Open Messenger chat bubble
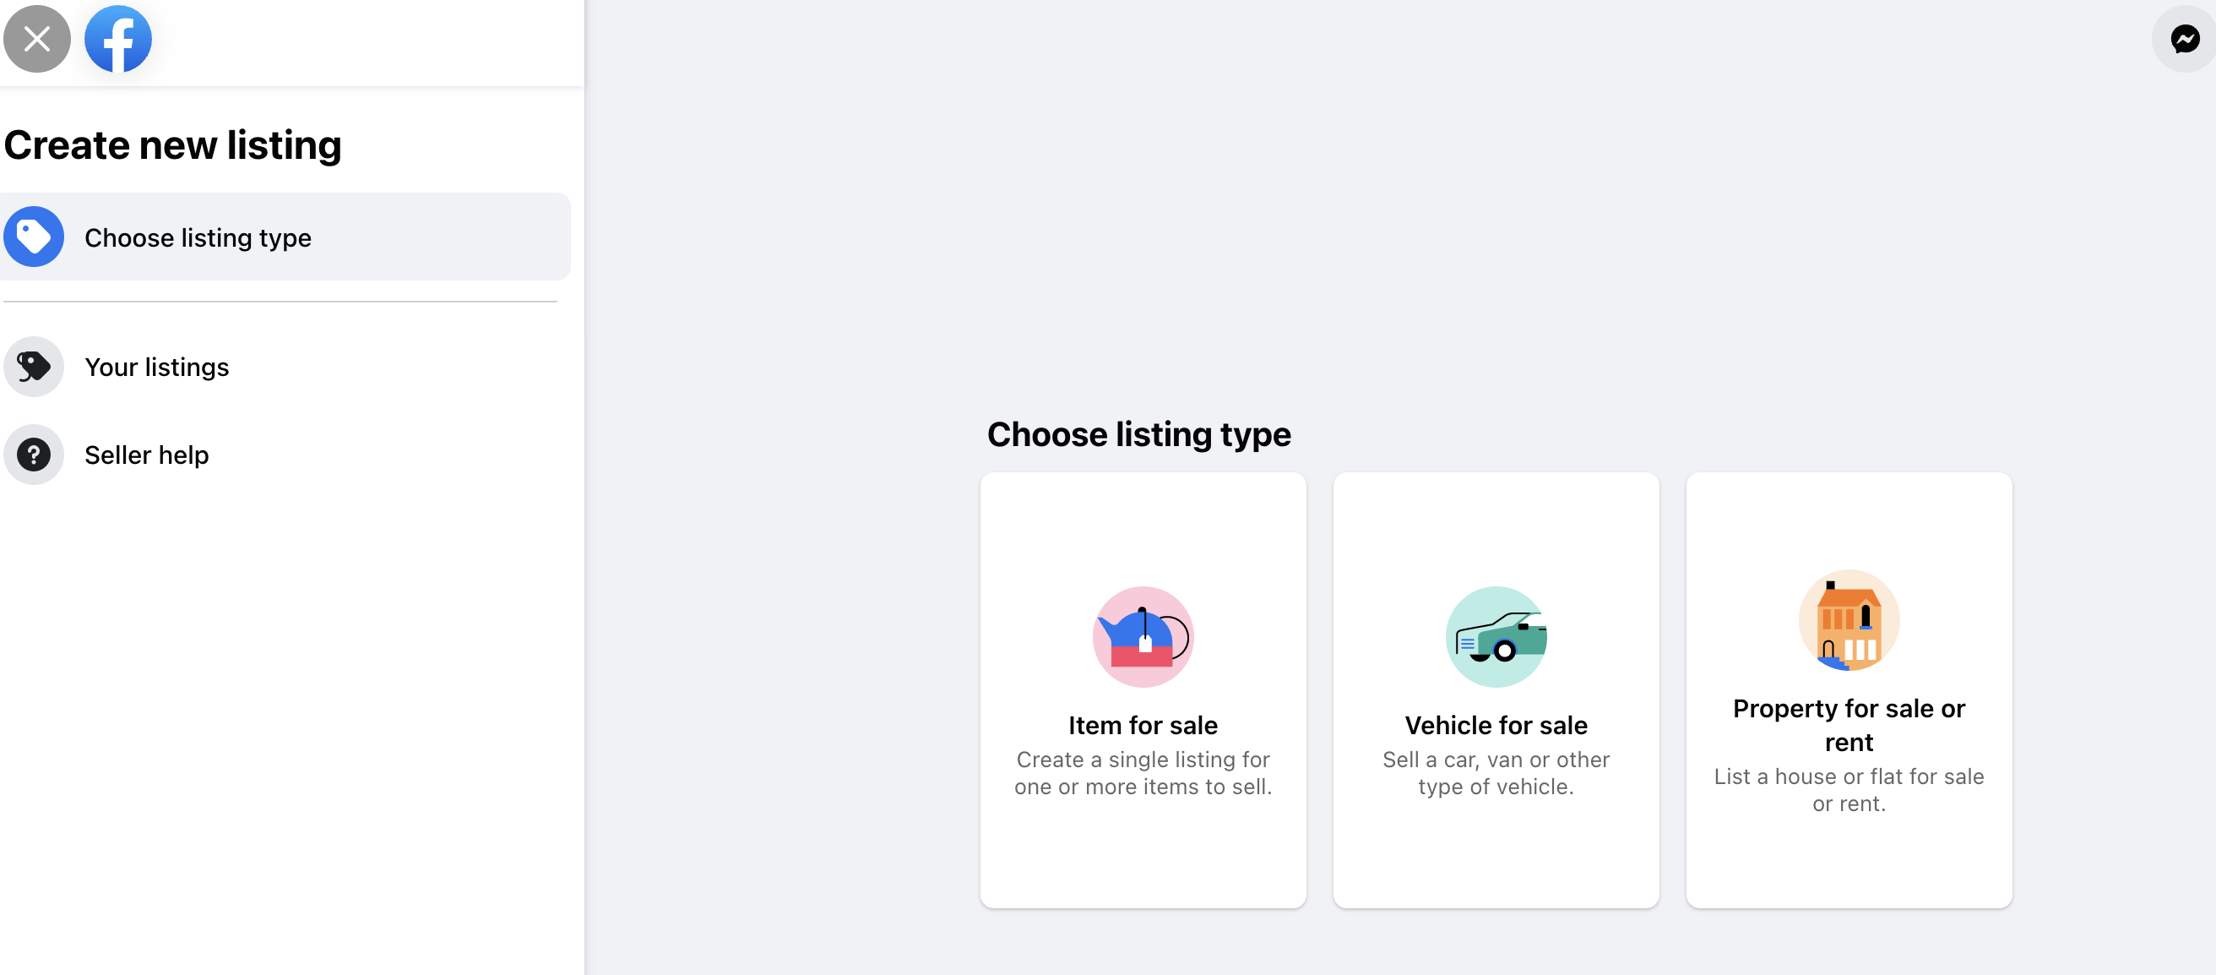This screenshot has width=2216, height=975. [x=2184, y=39]
